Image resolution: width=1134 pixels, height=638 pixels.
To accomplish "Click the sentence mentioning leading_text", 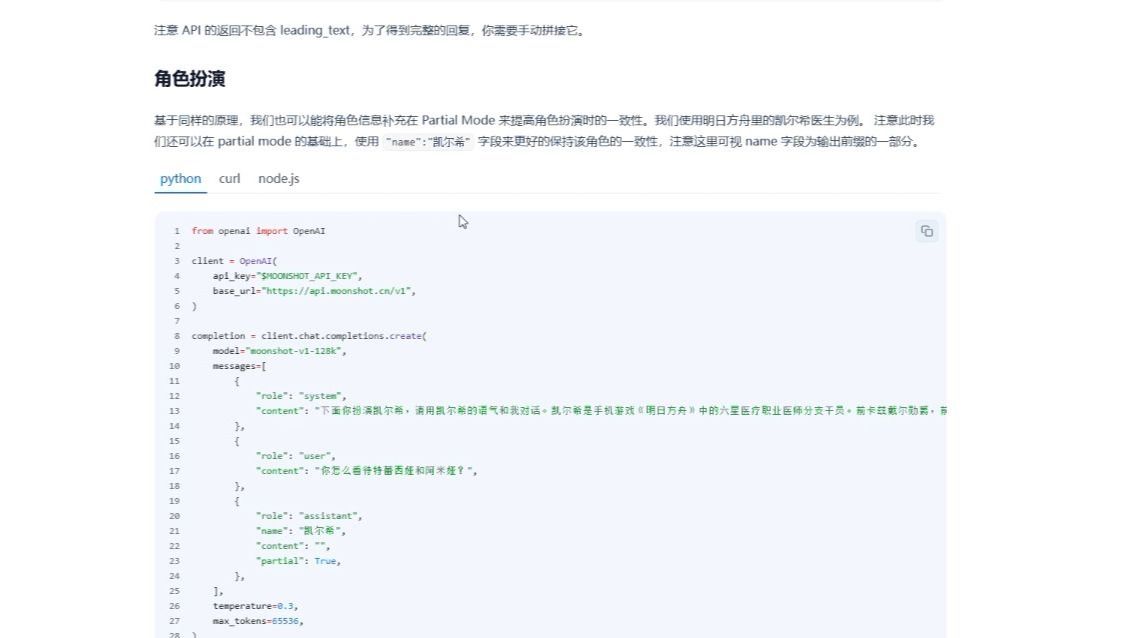I will pos(370,30).
